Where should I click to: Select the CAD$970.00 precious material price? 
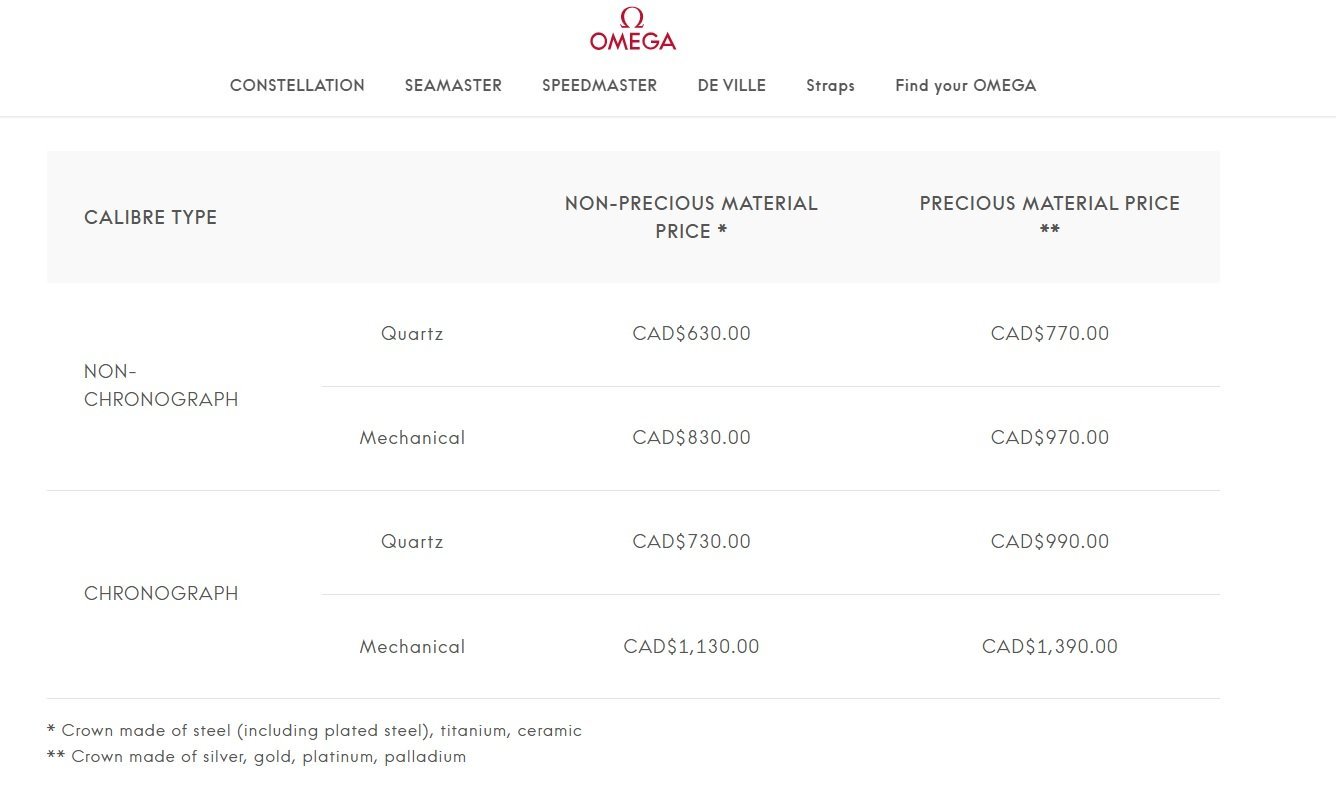point(1049,438)
